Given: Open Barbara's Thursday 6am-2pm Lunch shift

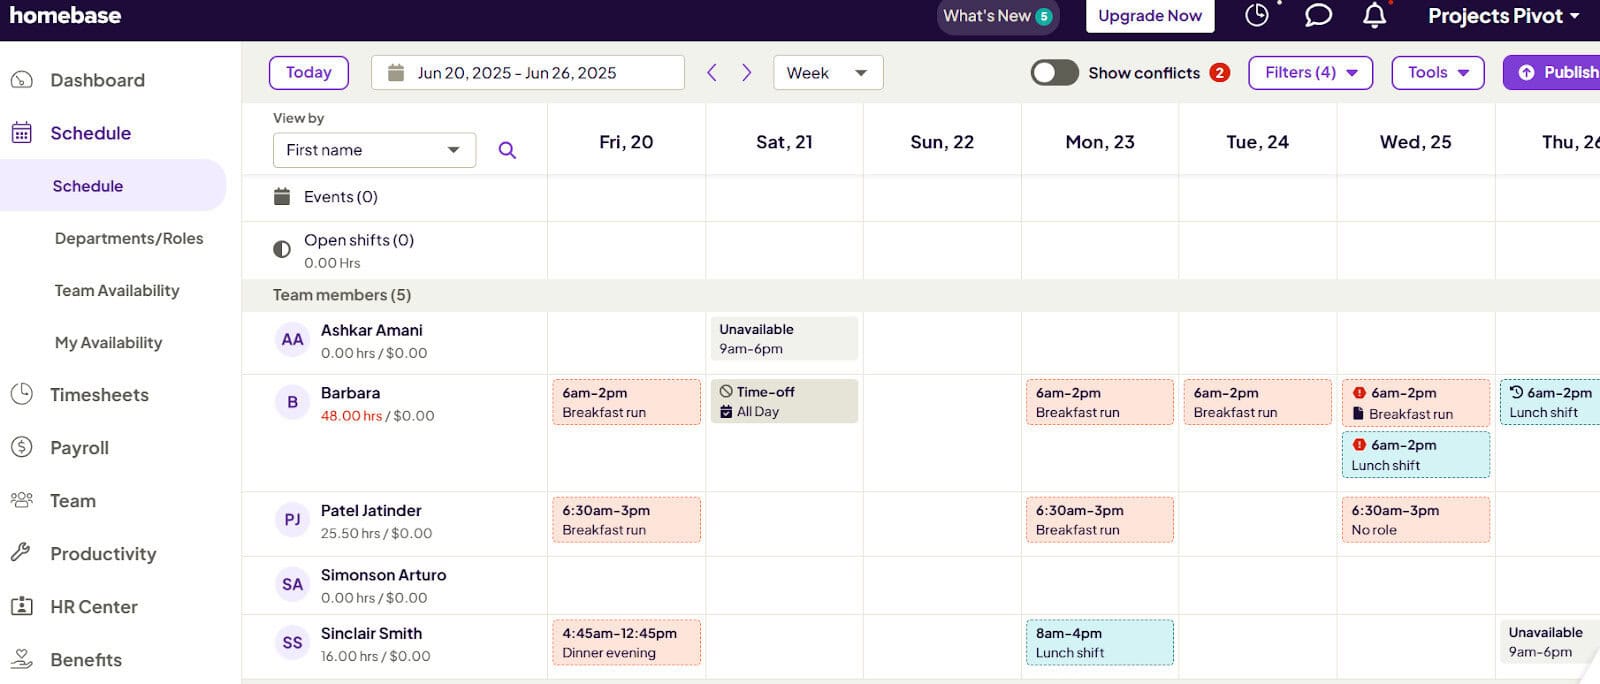Looking at the screenshot, I should [1549, 402].
